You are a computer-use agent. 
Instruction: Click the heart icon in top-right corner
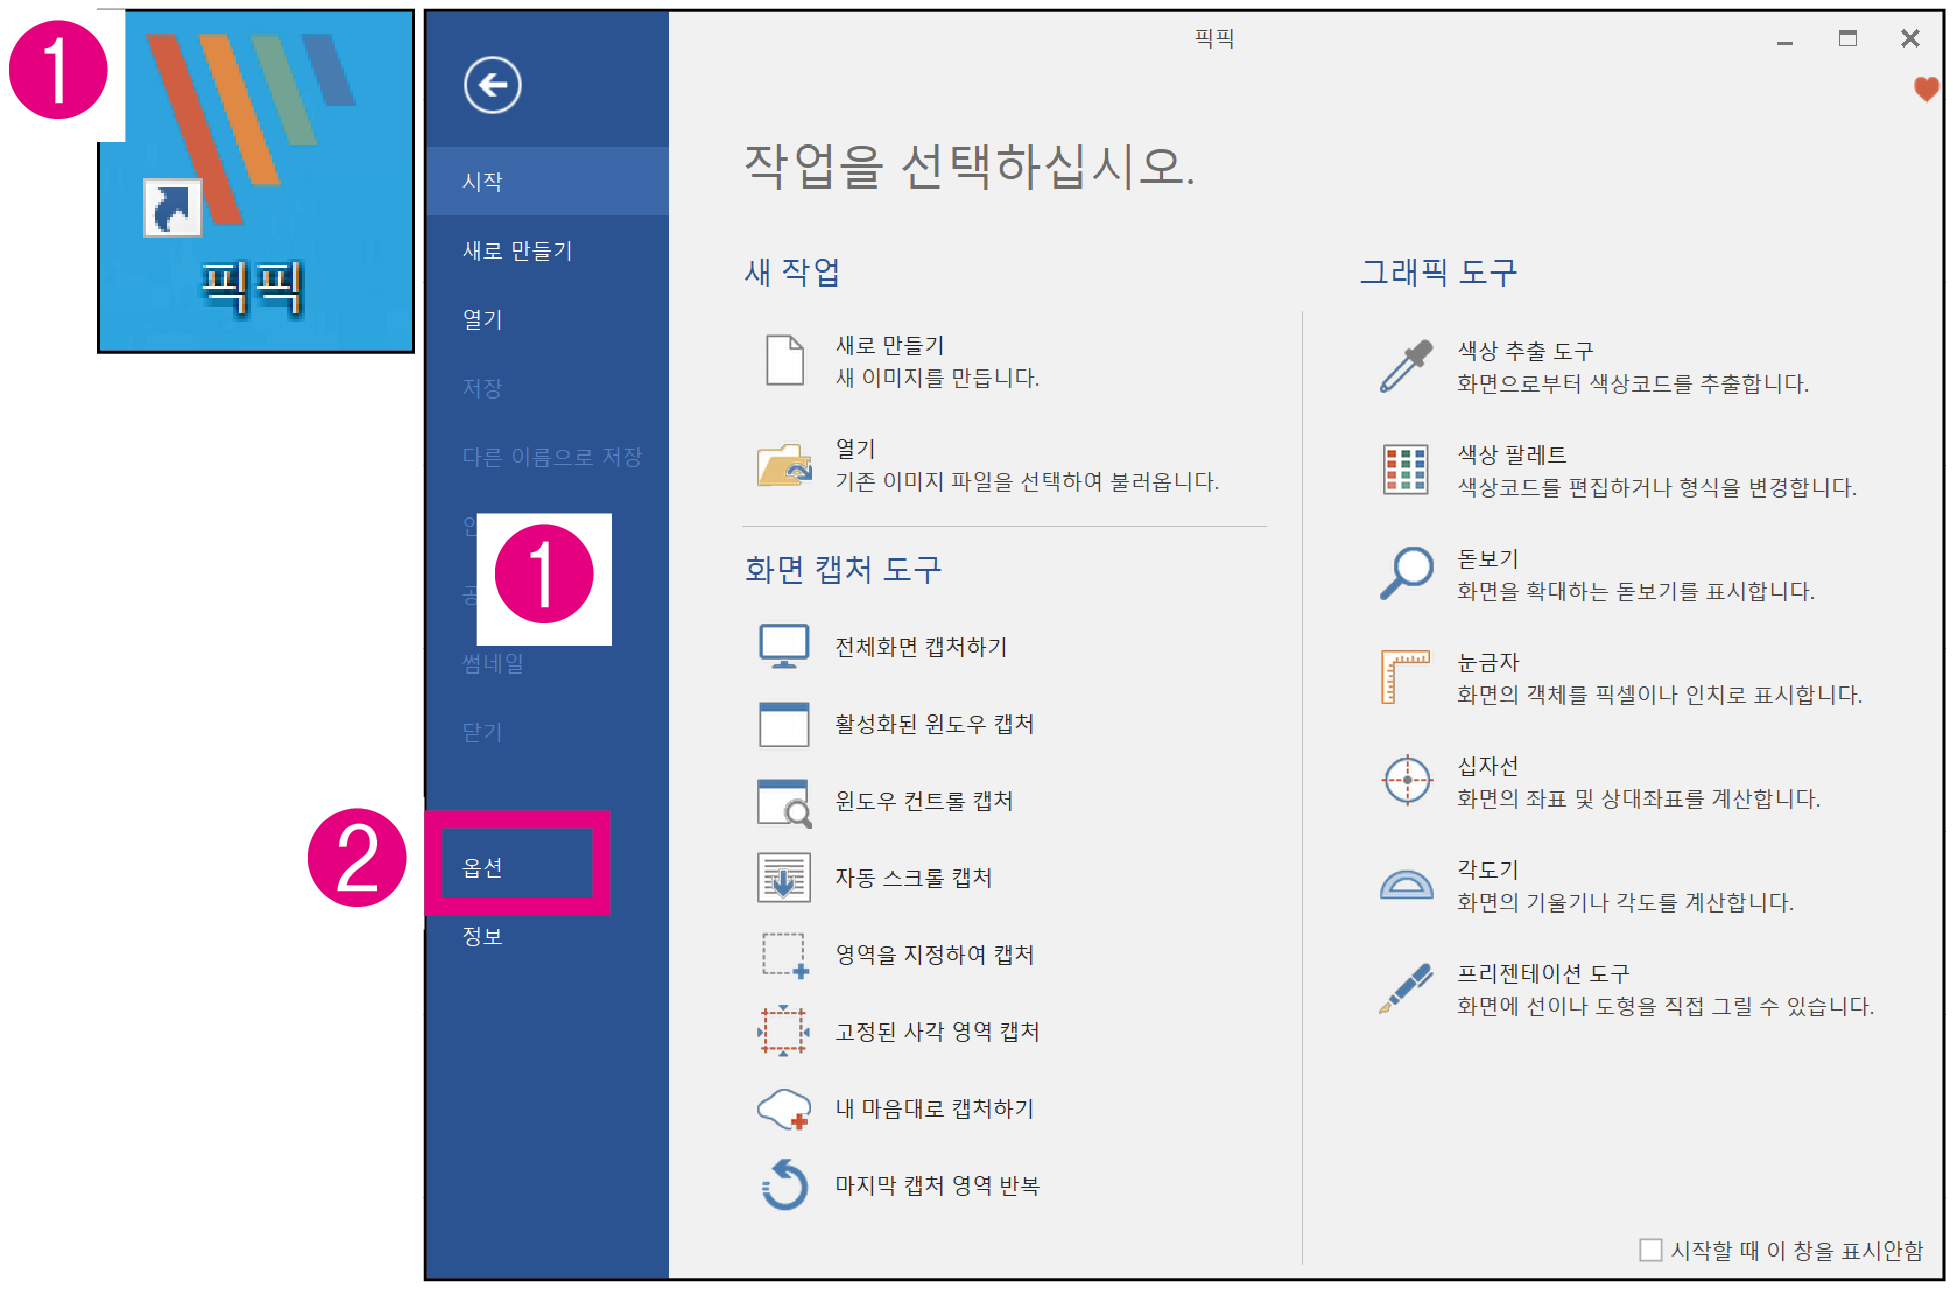coord(1926,90)
